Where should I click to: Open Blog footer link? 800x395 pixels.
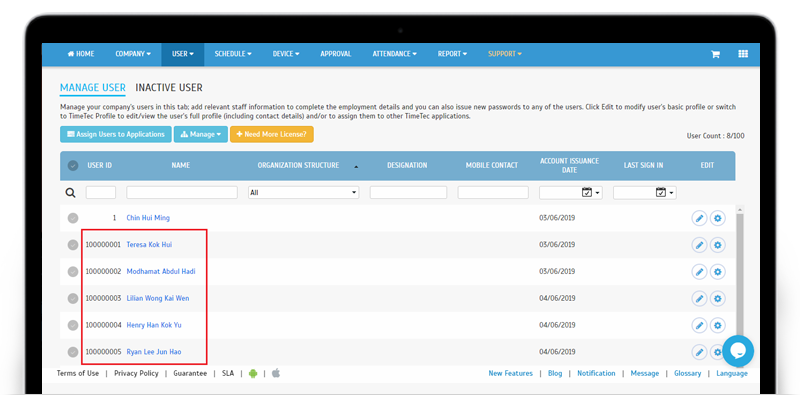coord(555,374)
